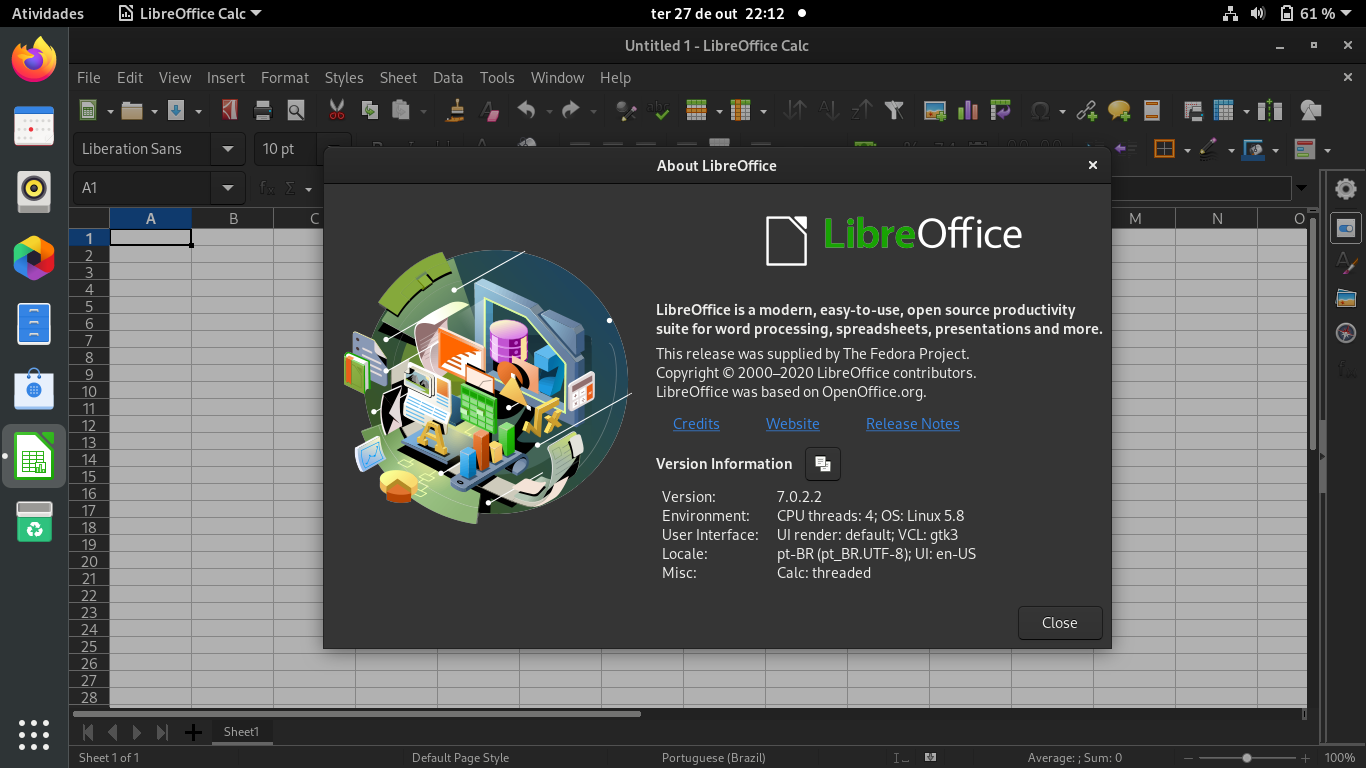Click the AutoFilter funnel icon

click(895, 111)
